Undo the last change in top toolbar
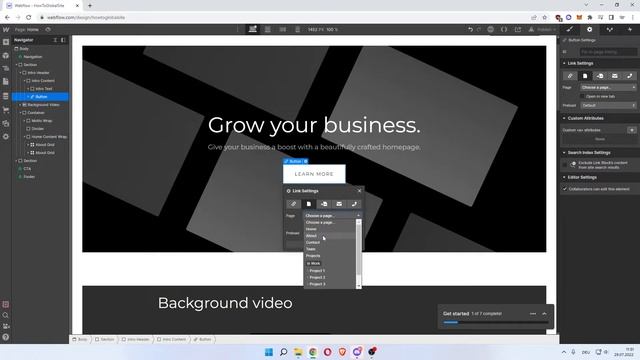The image size is (640, 360). [470, 29]
